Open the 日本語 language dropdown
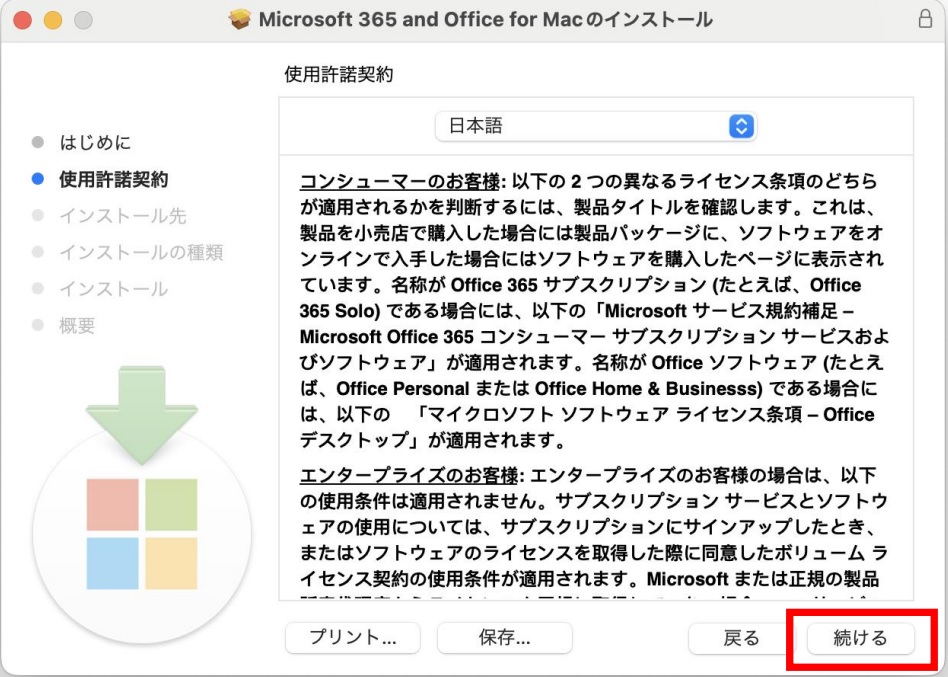This screenshot has height=677, width=948. 596,126
